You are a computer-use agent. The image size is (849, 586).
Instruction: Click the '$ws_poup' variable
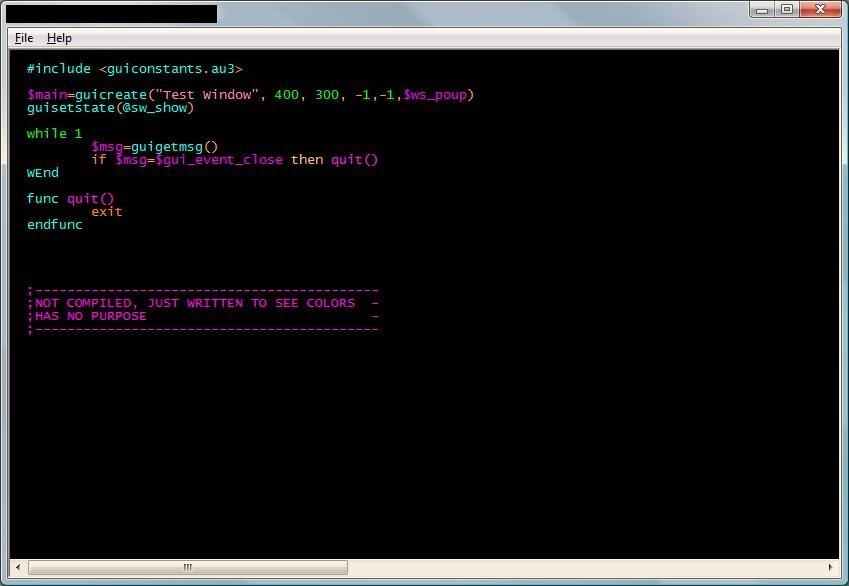(435, 95)
